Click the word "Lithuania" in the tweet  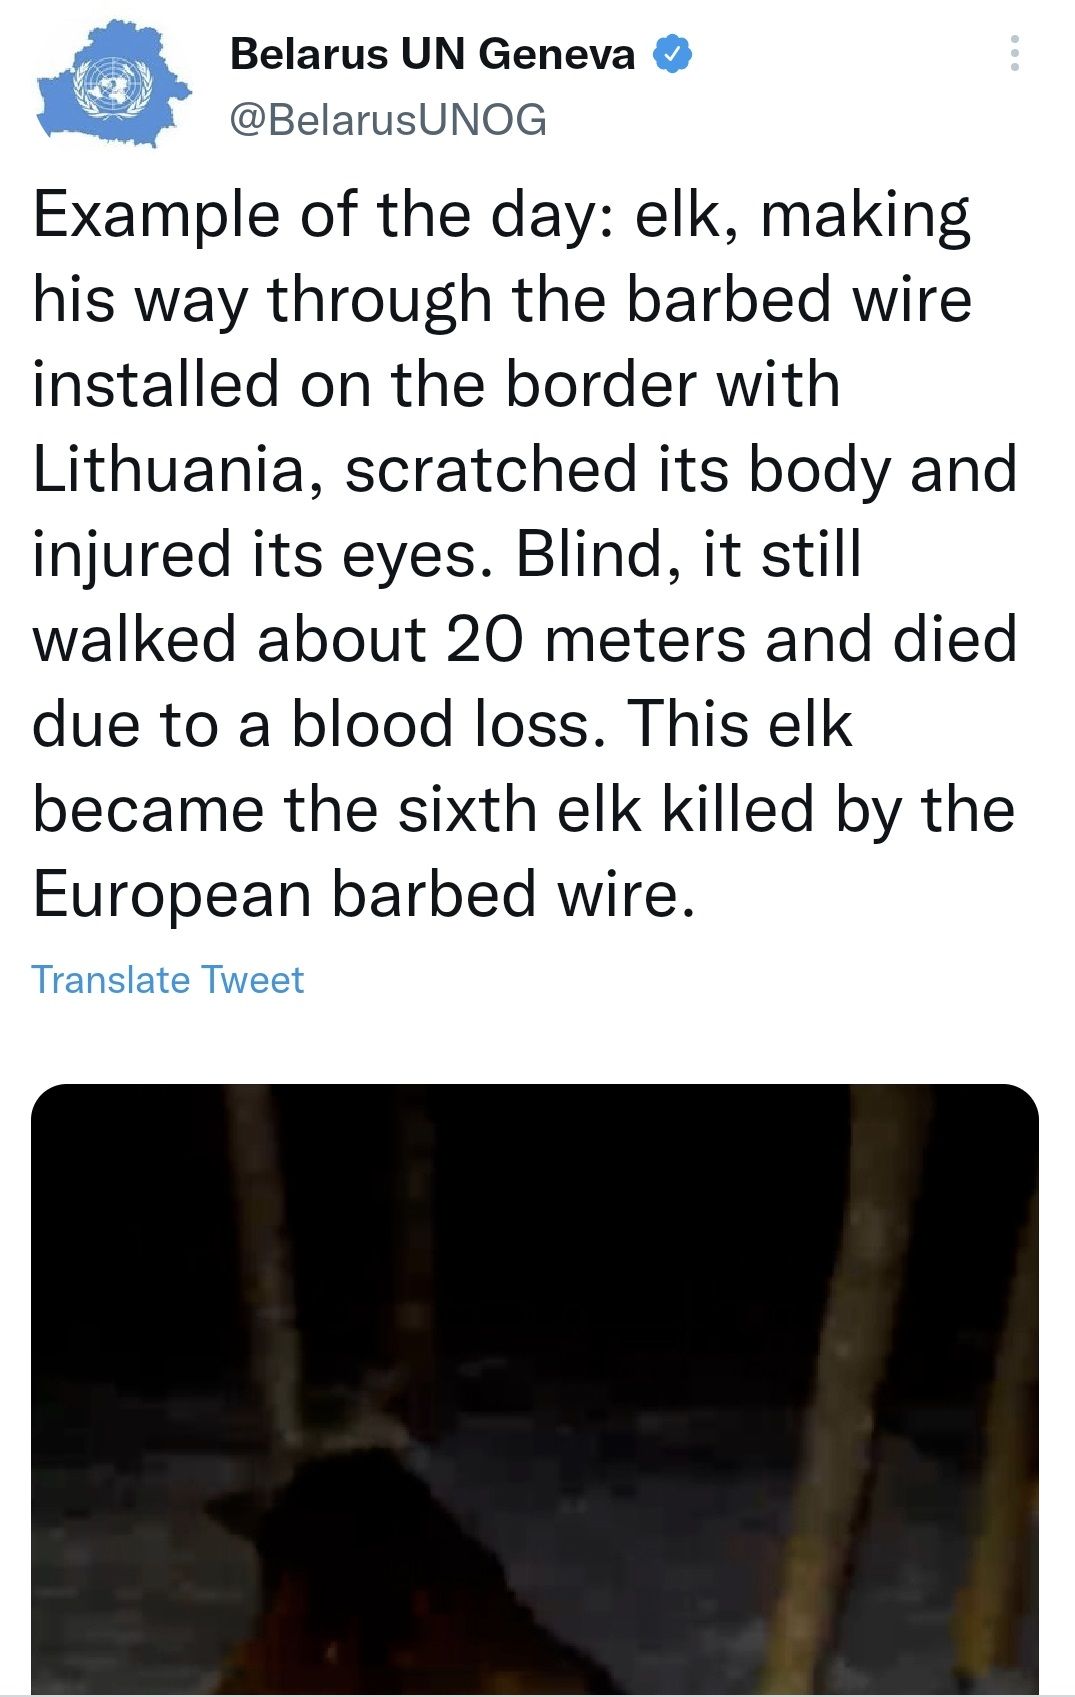pyautogui.click(x=168, y=470)
